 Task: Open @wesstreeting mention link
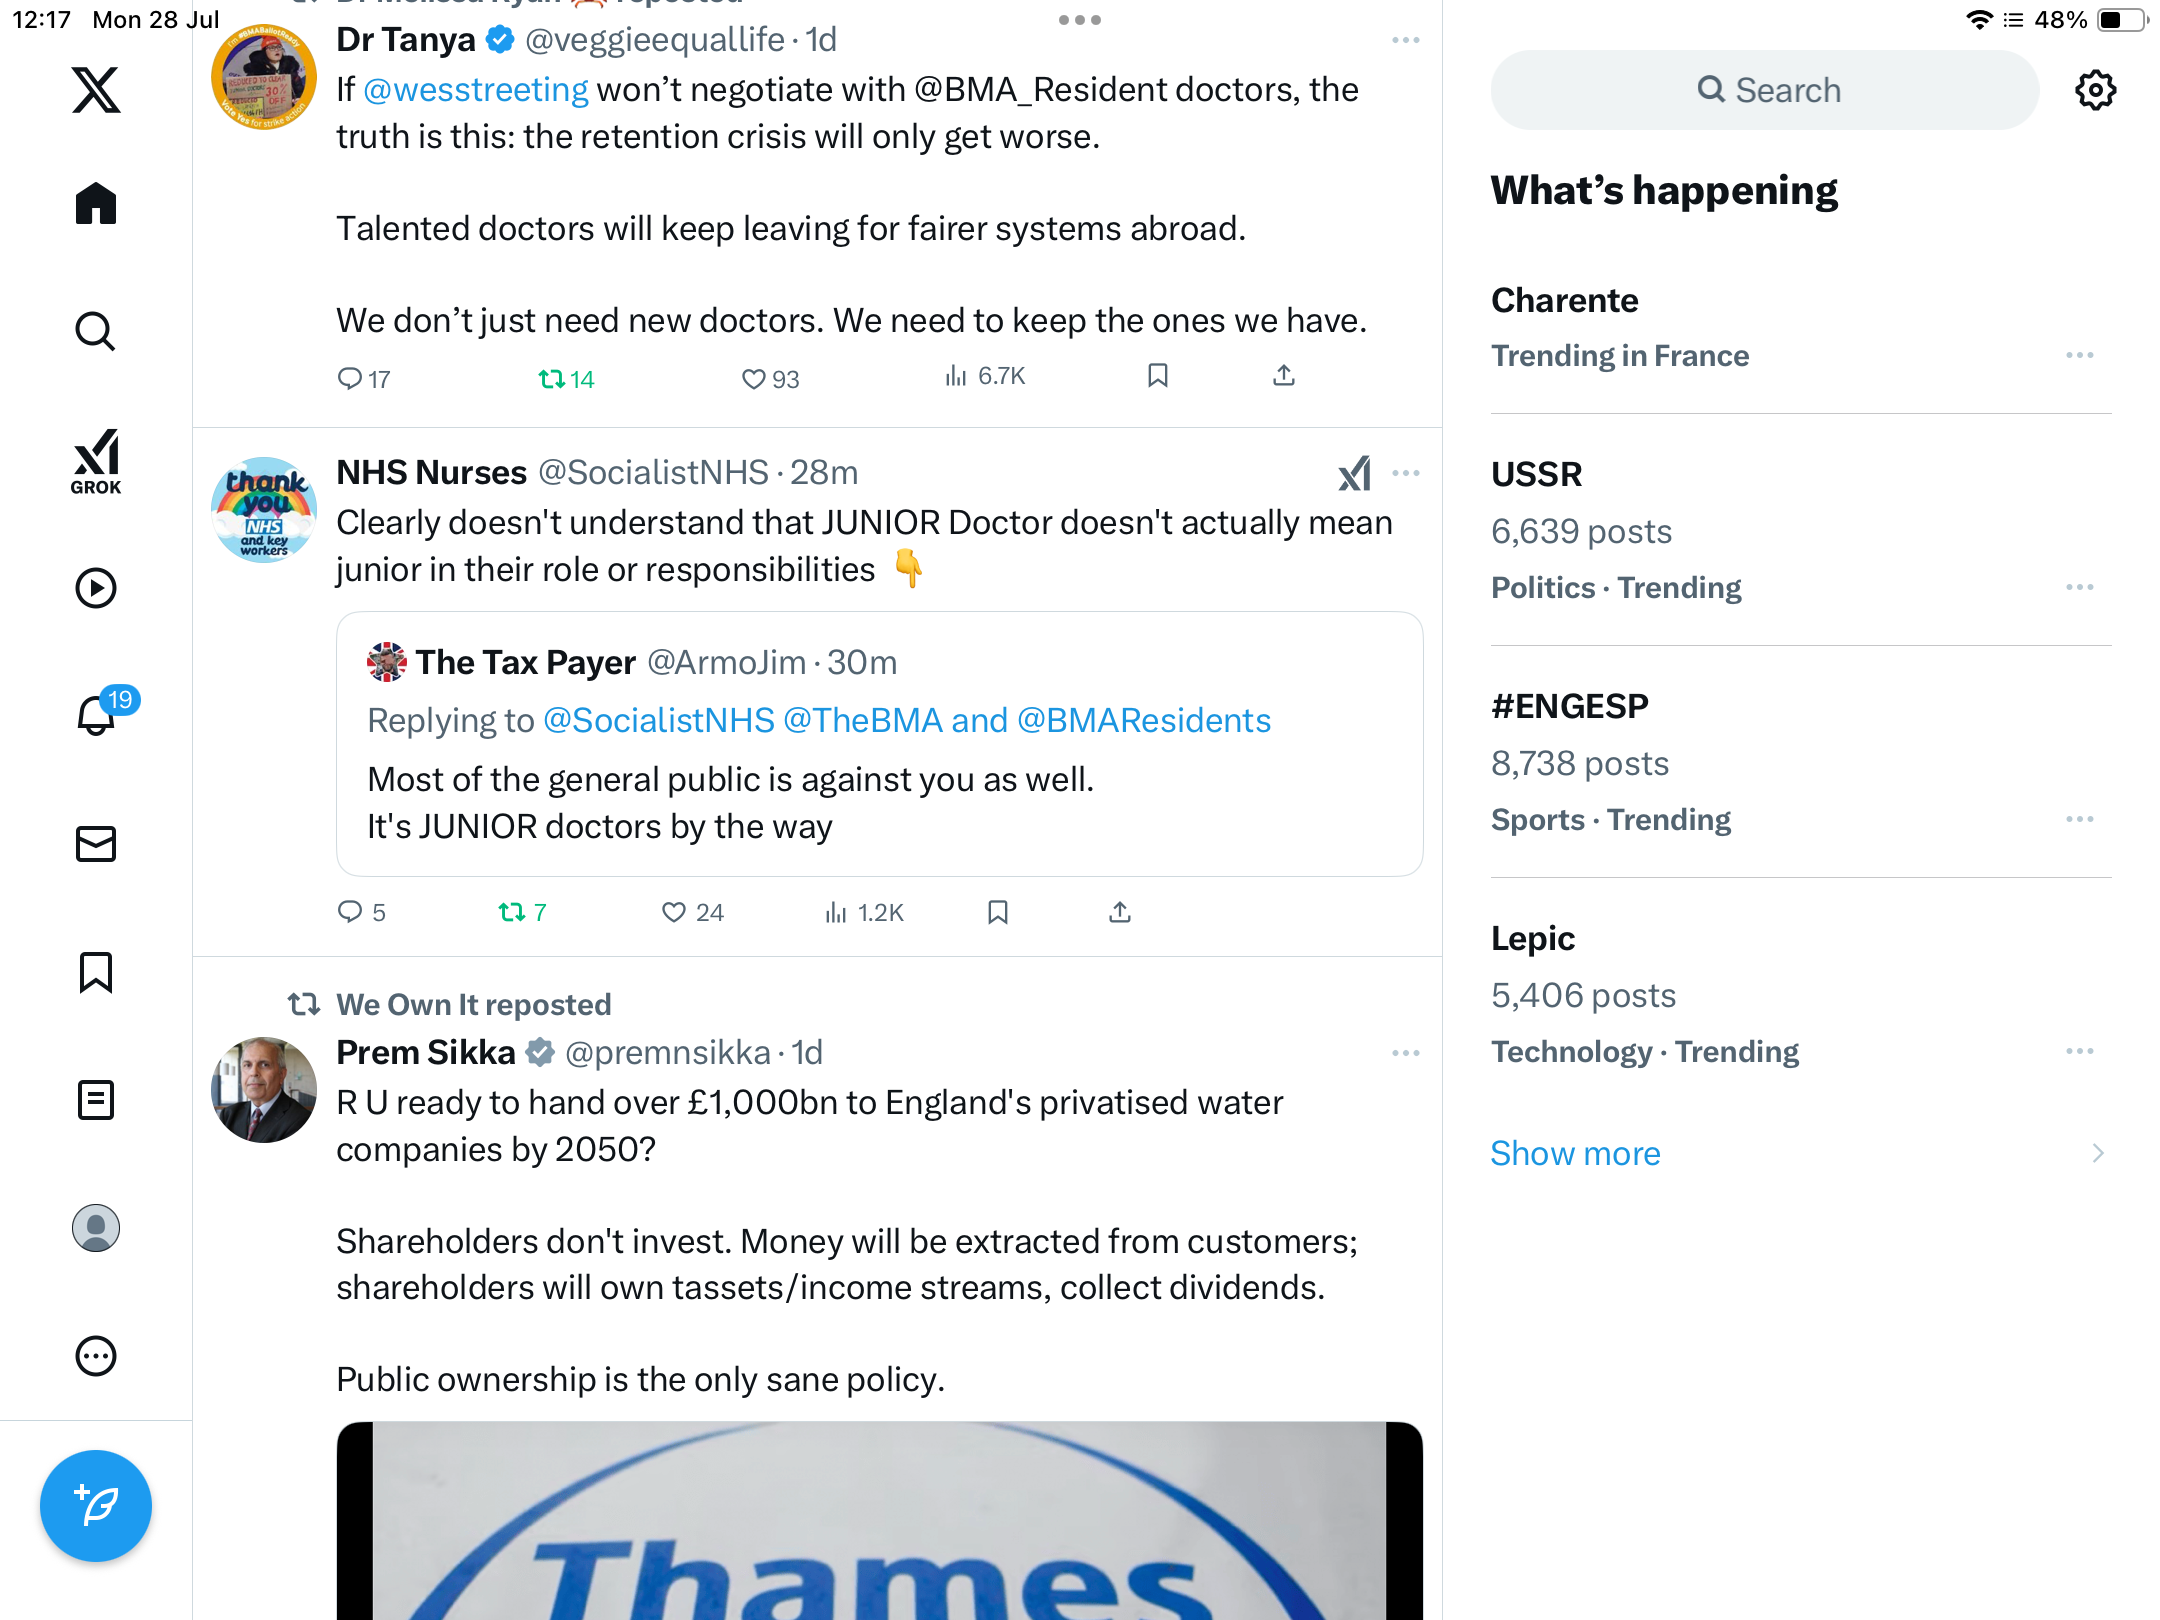pos(476,90)
